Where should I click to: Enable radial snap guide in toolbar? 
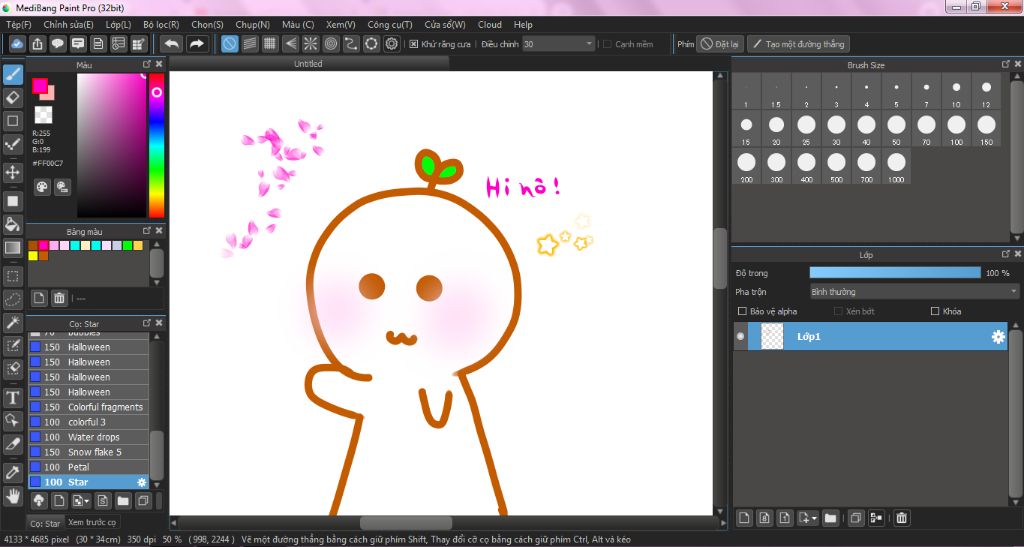310,44
